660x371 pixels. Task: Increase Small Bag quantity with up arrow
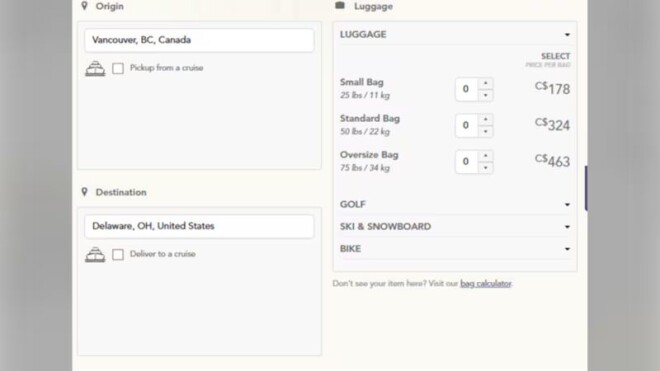(x=486, y=83)
